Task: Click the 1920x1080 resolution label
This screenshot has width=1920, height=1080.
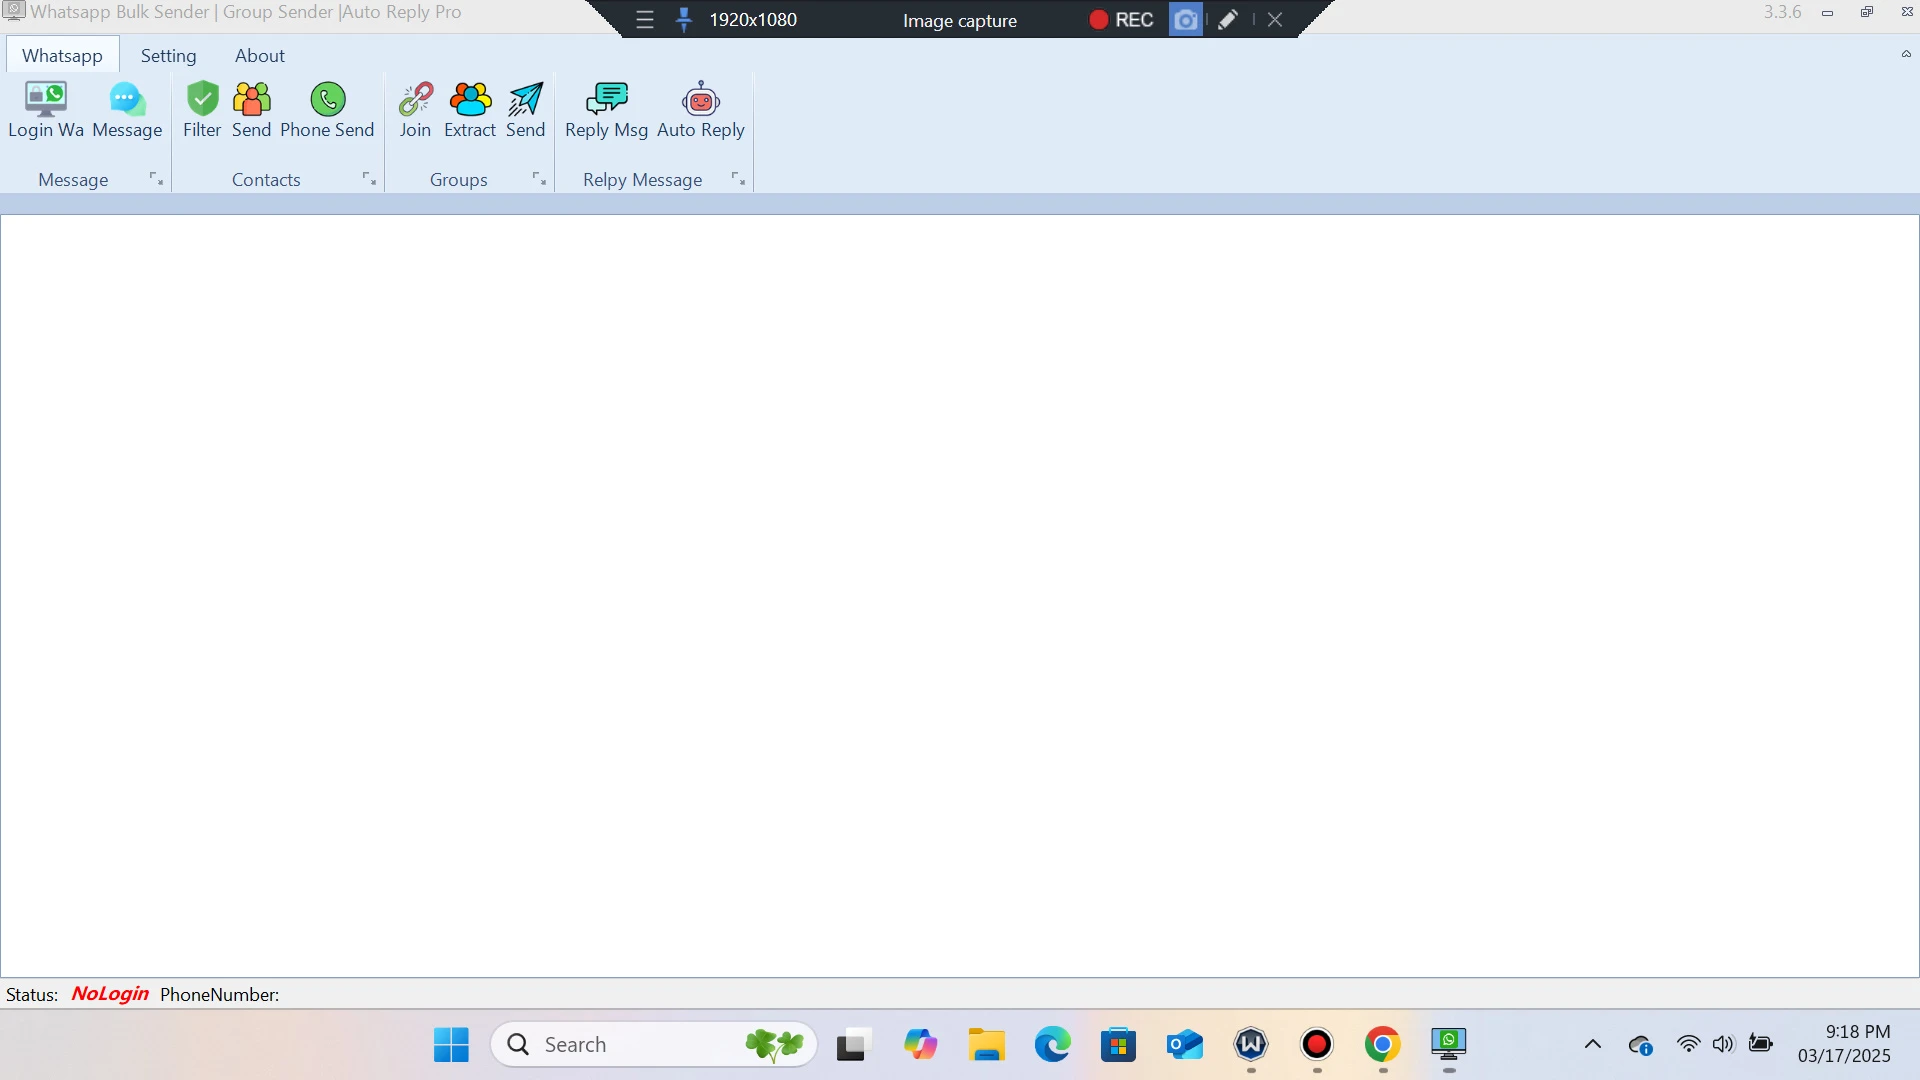Action: (753, 20)
